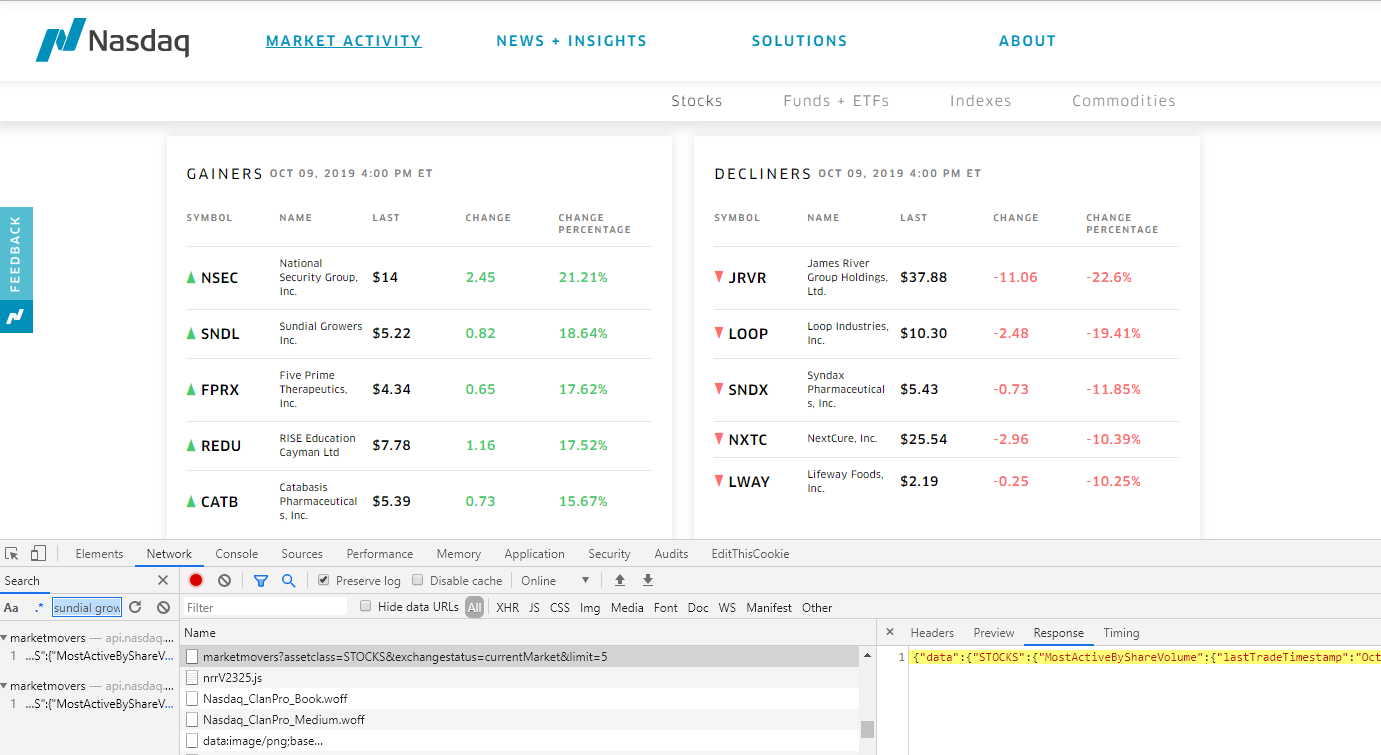Open the Application panel
The width and height of the screenshot is (1381, 755).
[x=534, y=554]
